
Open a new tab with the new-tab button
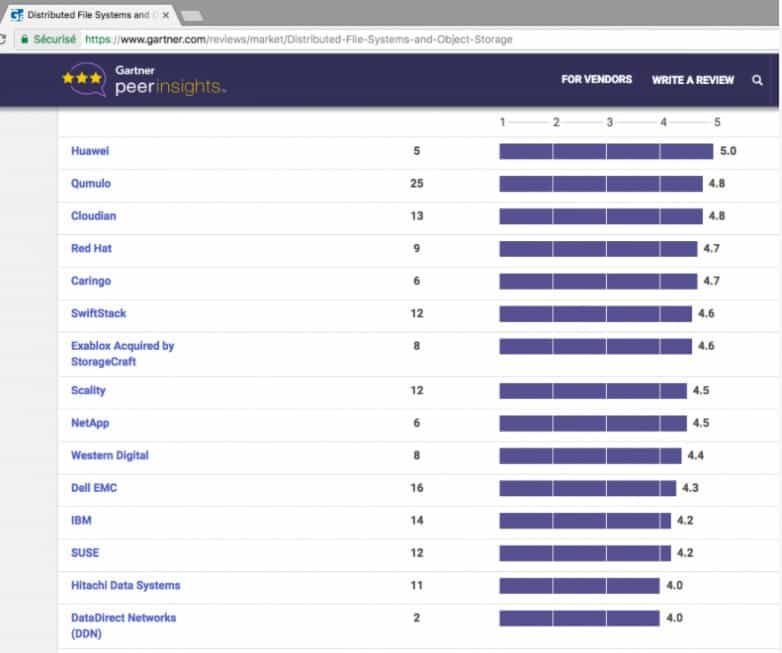click(192, 16)
